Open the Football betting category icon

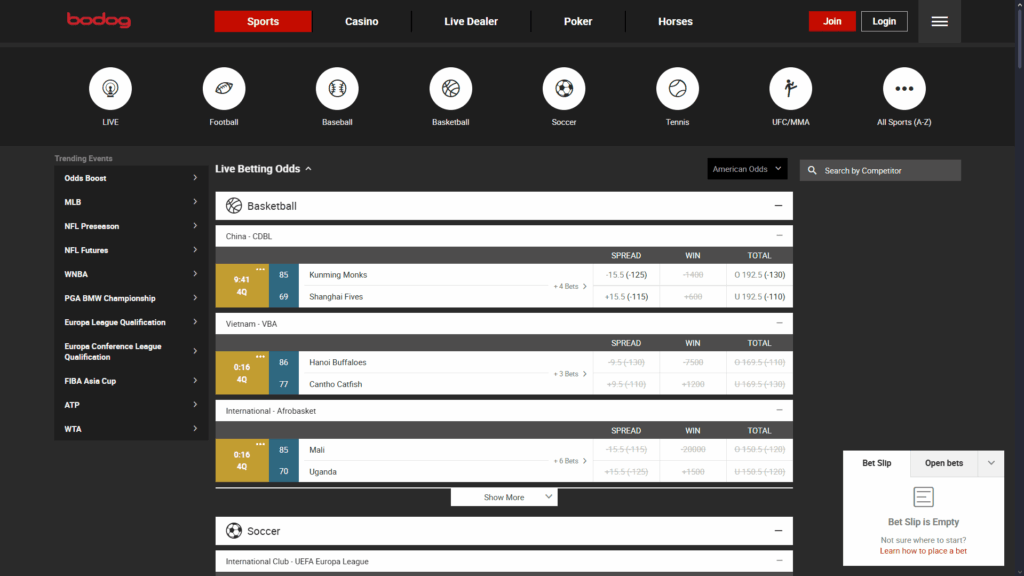pyautogui.click(x=223, y=88)
